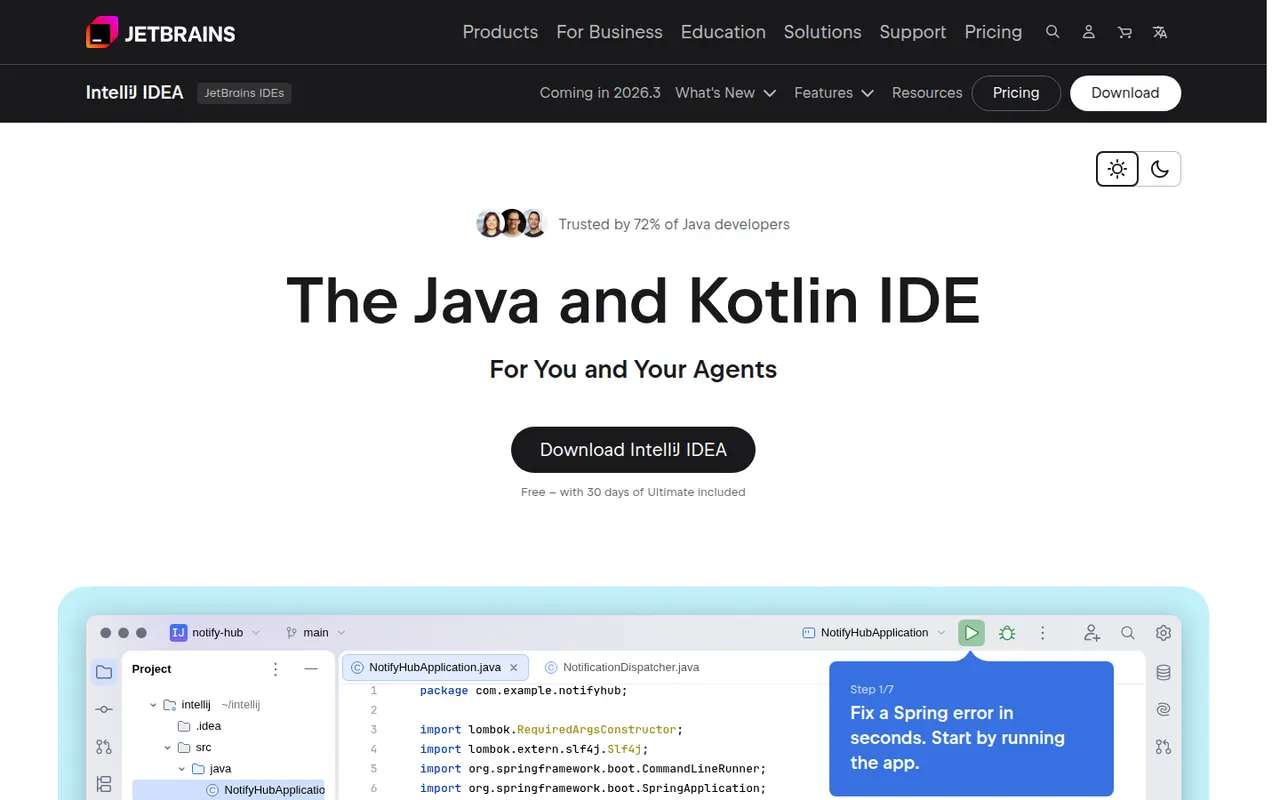Screen dimensions: 1280x800
Task: Go to Pricing in top navigation
Action: coord(993,32)
